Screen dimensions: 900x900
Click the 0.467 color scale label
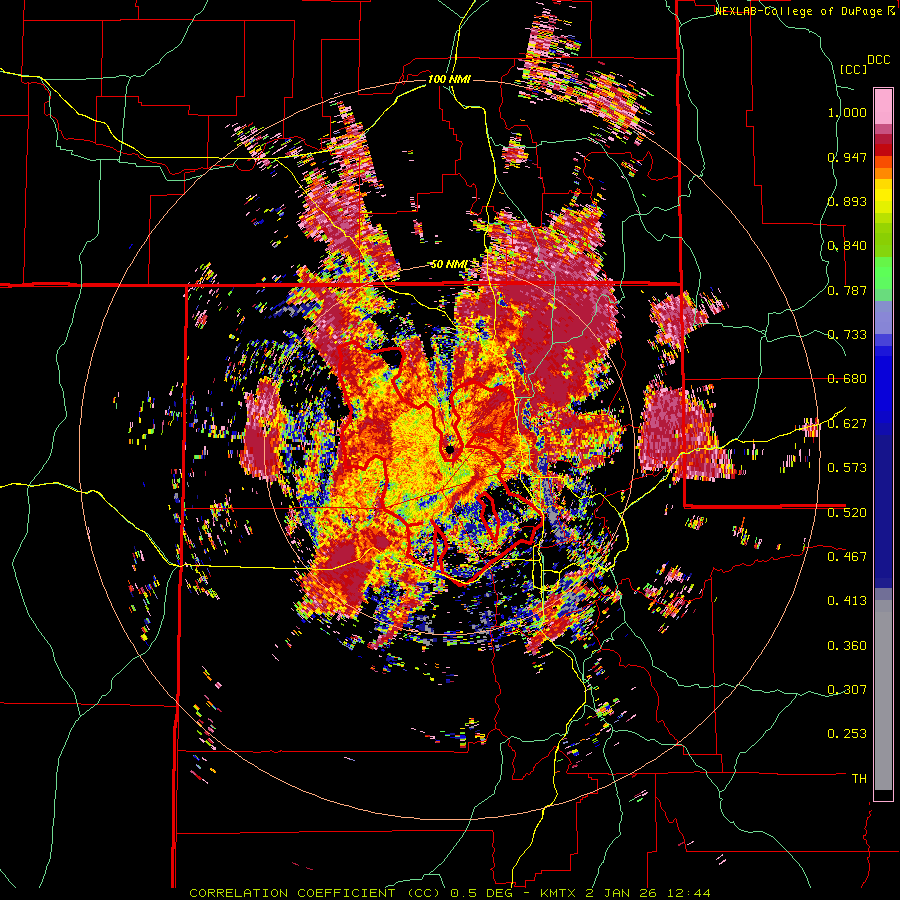pyautogui.click(x=847, y=556)
